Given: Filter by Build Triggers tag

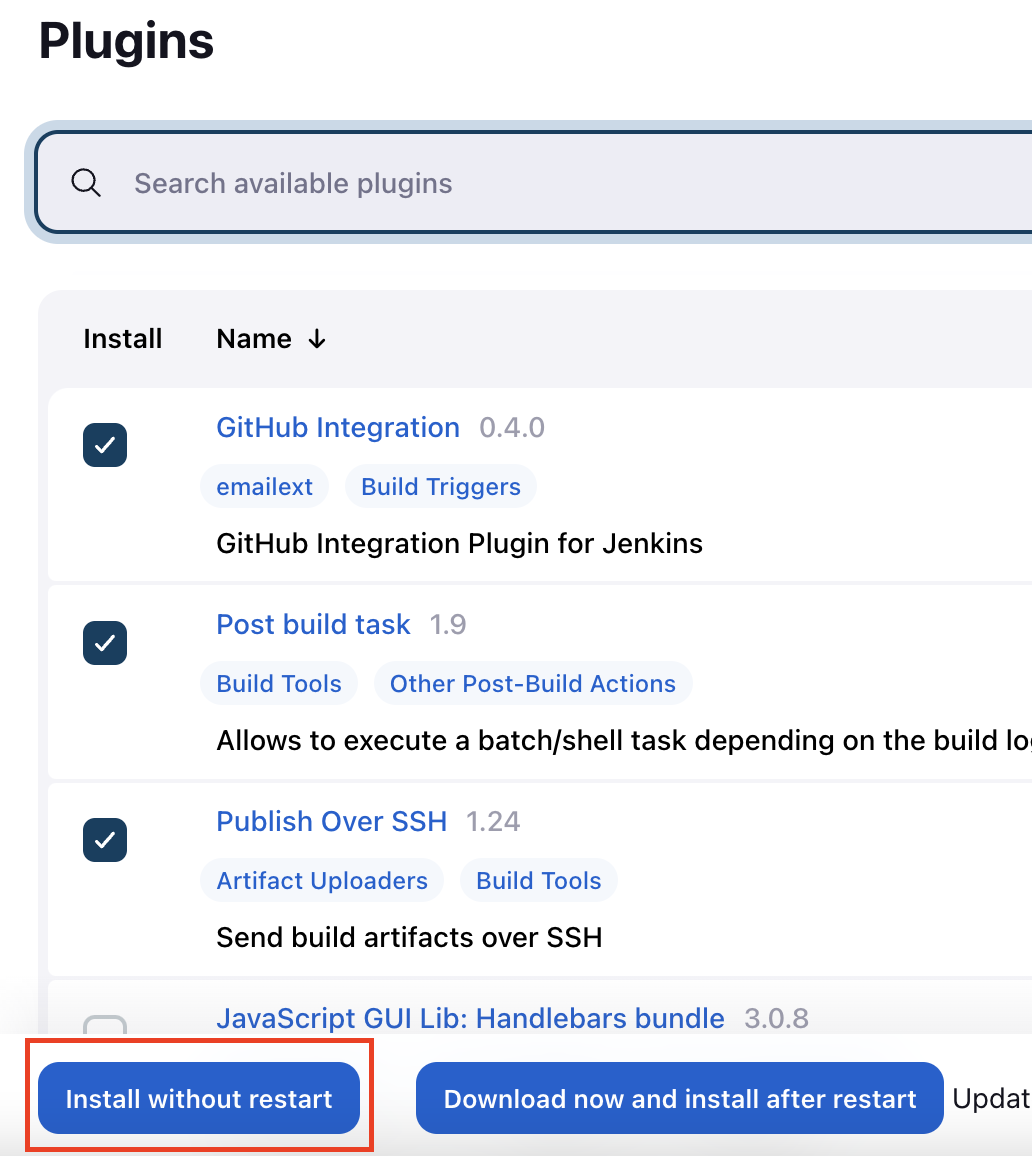Looking at the screenshot, I should (441, 487).
